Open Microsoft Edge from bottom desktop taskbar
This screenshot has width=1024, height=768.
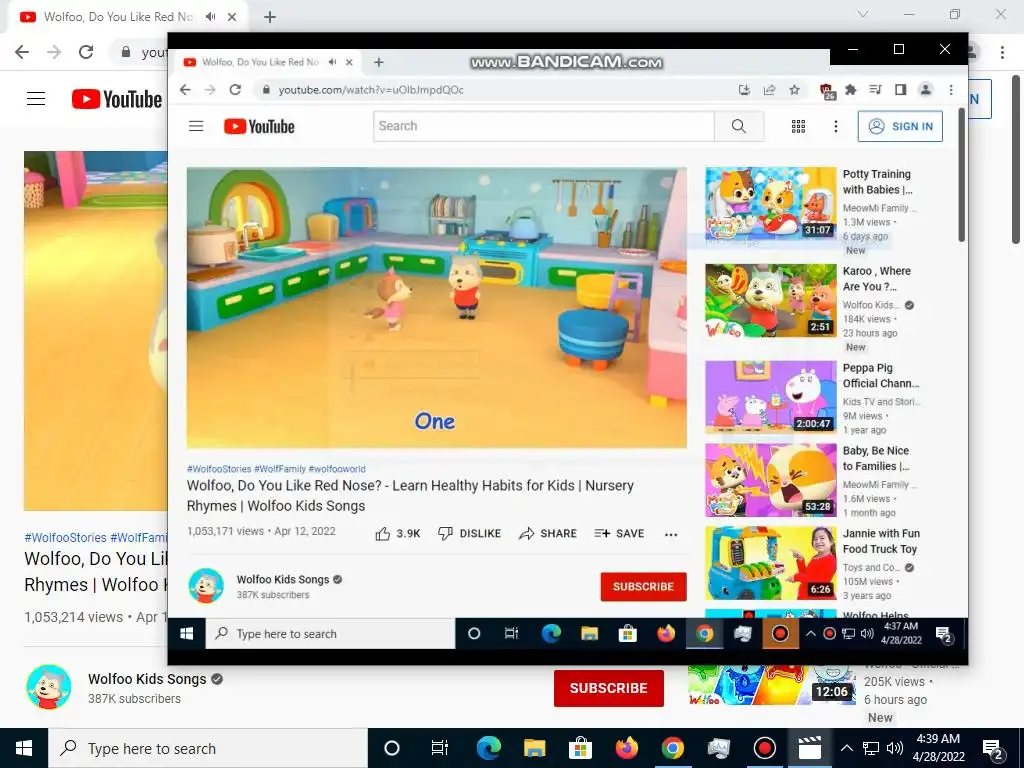point(488,748)
